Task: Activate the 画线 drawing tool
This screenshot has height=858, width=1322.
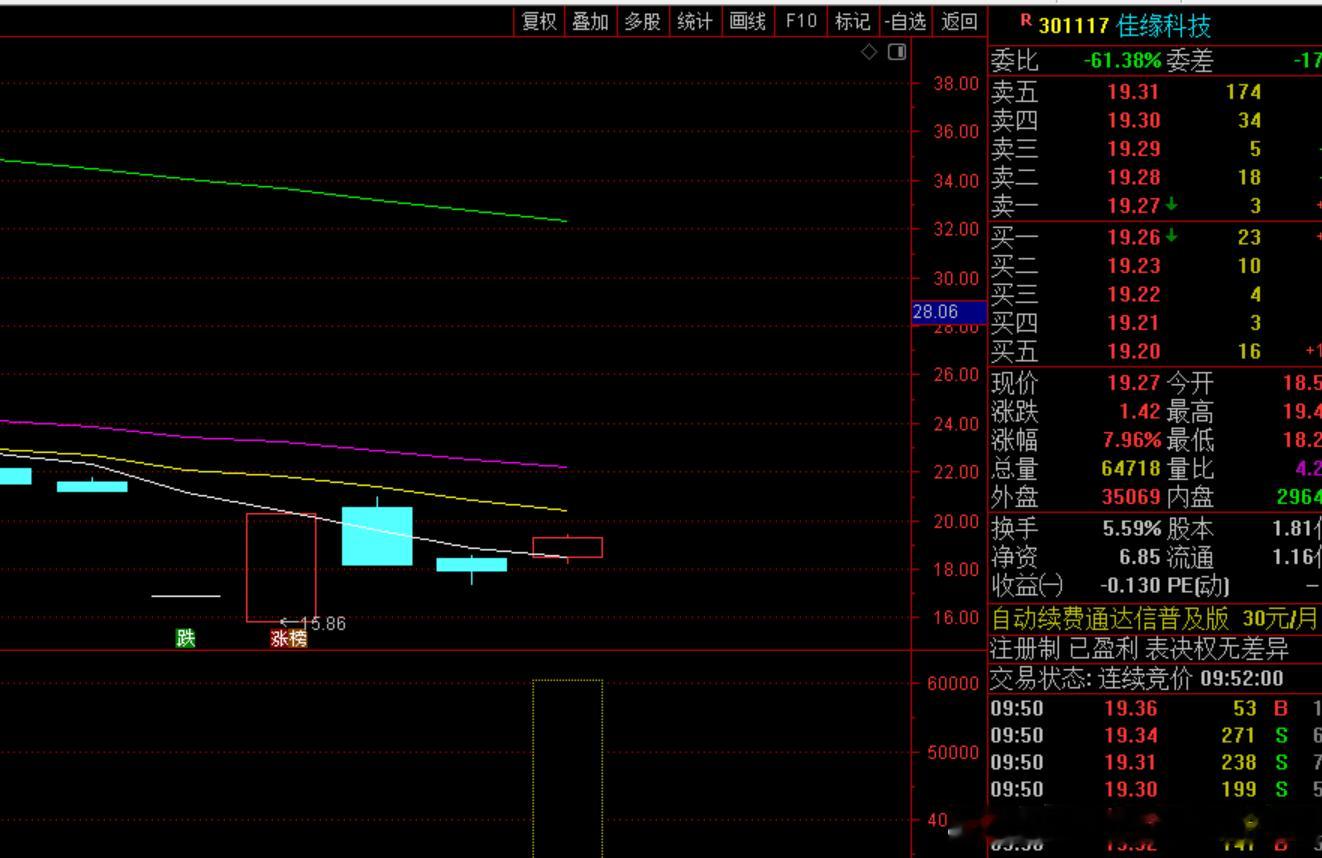Action: (x=748, y=21)
